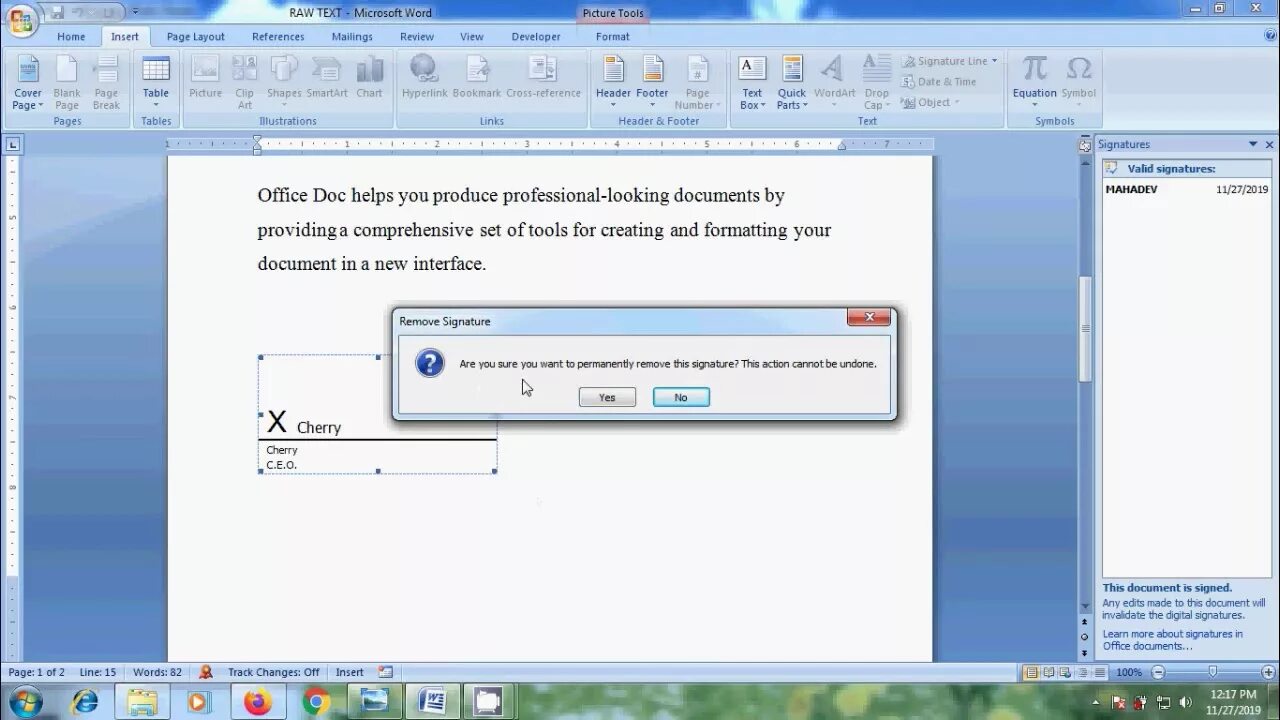Insert a Chart
The height and width of the screenshot is (720, 1280).
pos(369,78)
